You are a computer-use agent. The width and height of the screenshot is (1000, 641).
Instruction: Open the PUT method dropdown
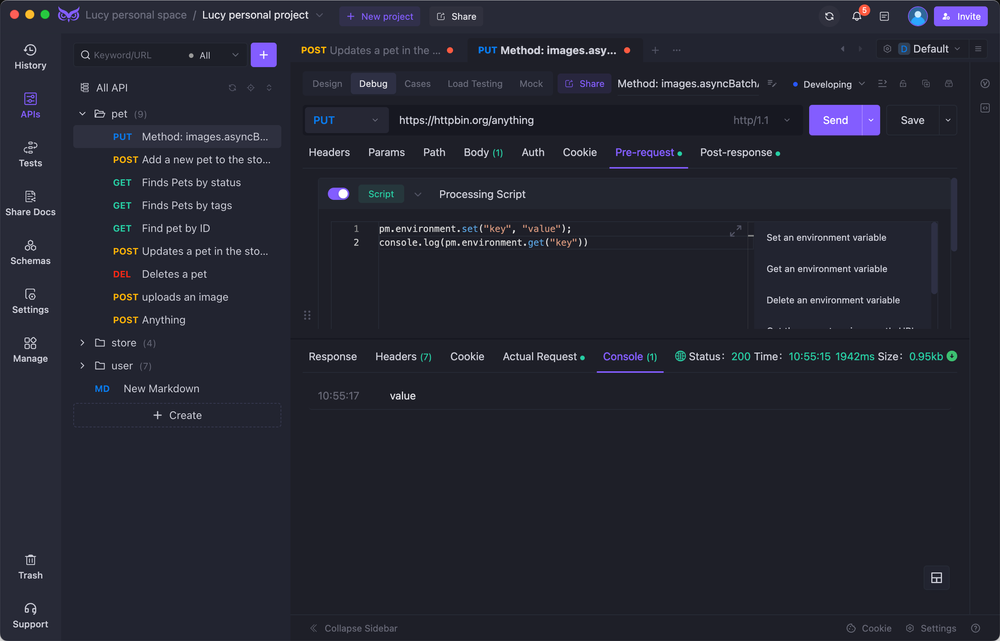346,120
